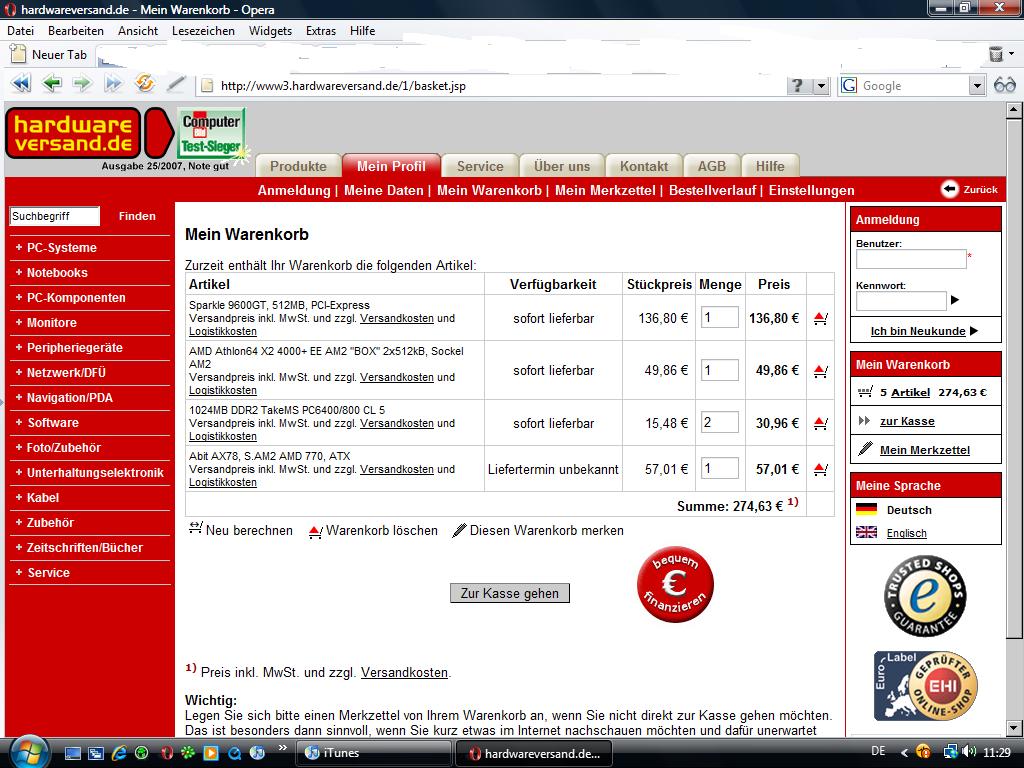Click the quantity field for Abit AX78
The image size is (1024, 768).
click(x=720, y=468)
